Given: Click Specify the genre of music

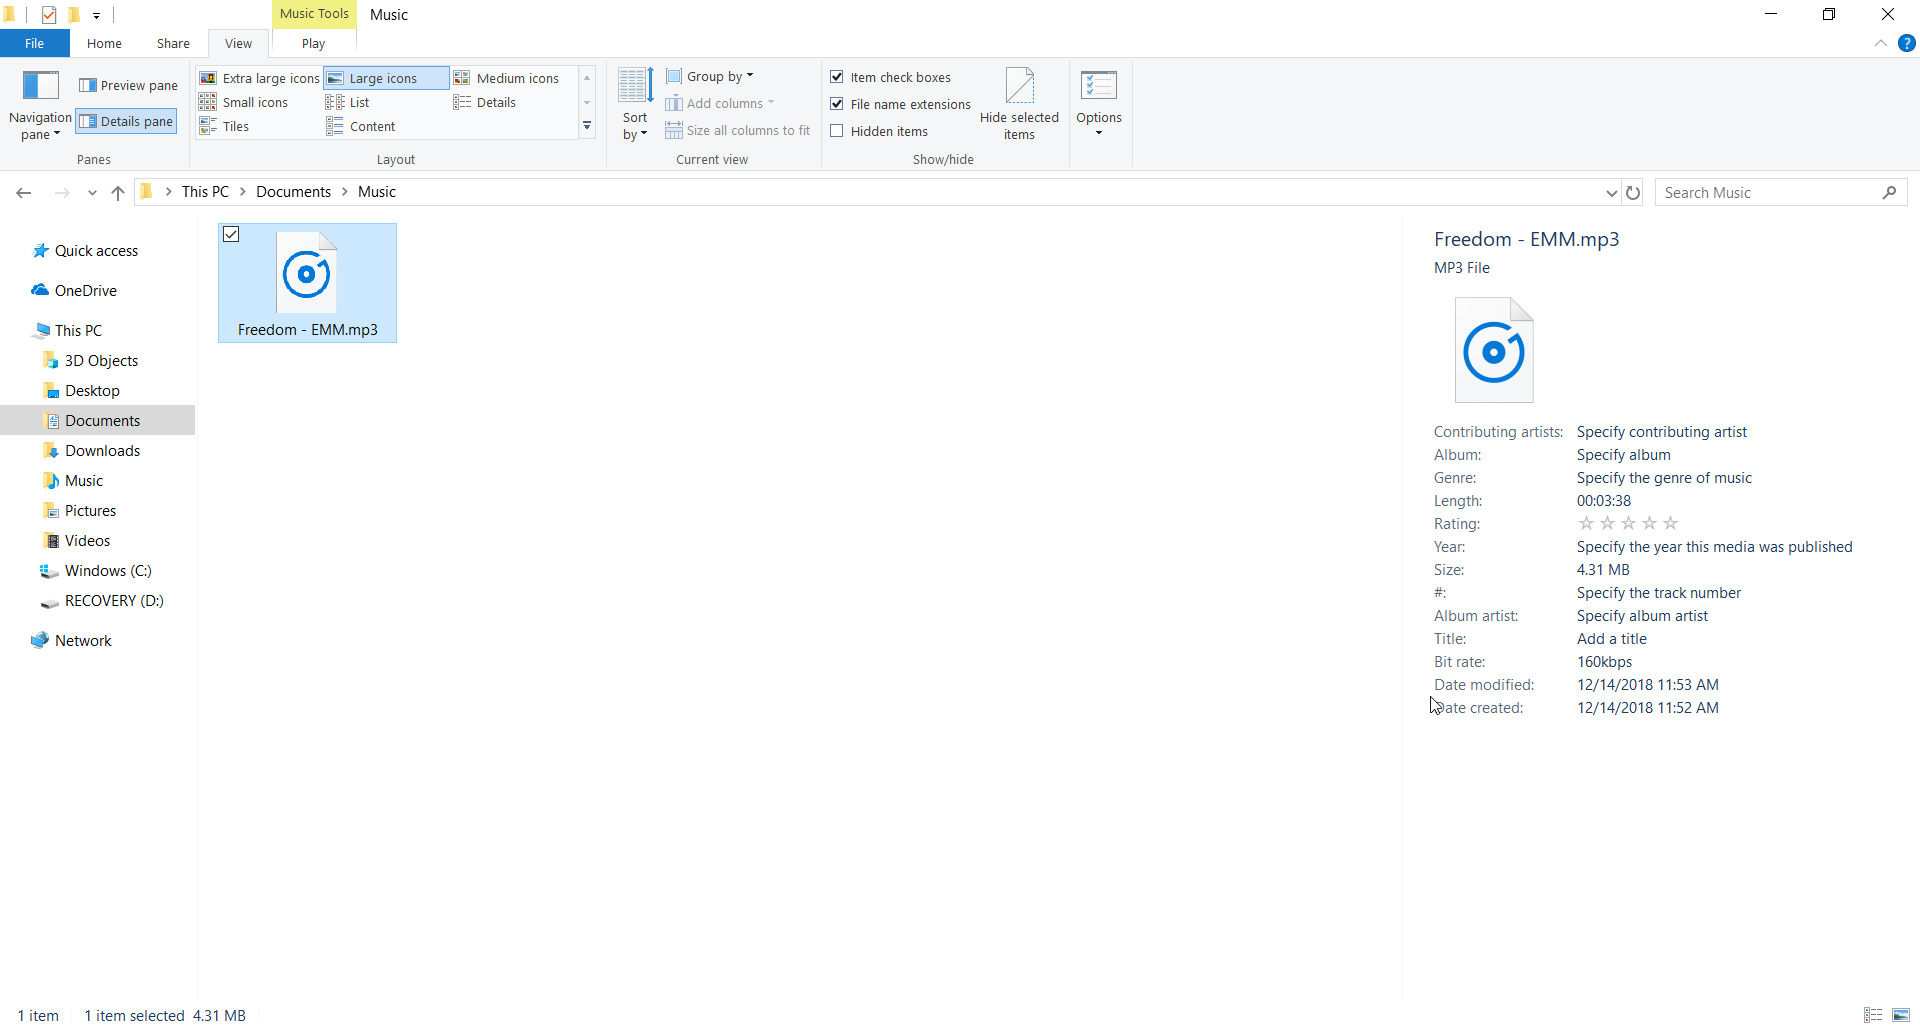Looking at the screenshot, I should 1664,478.
